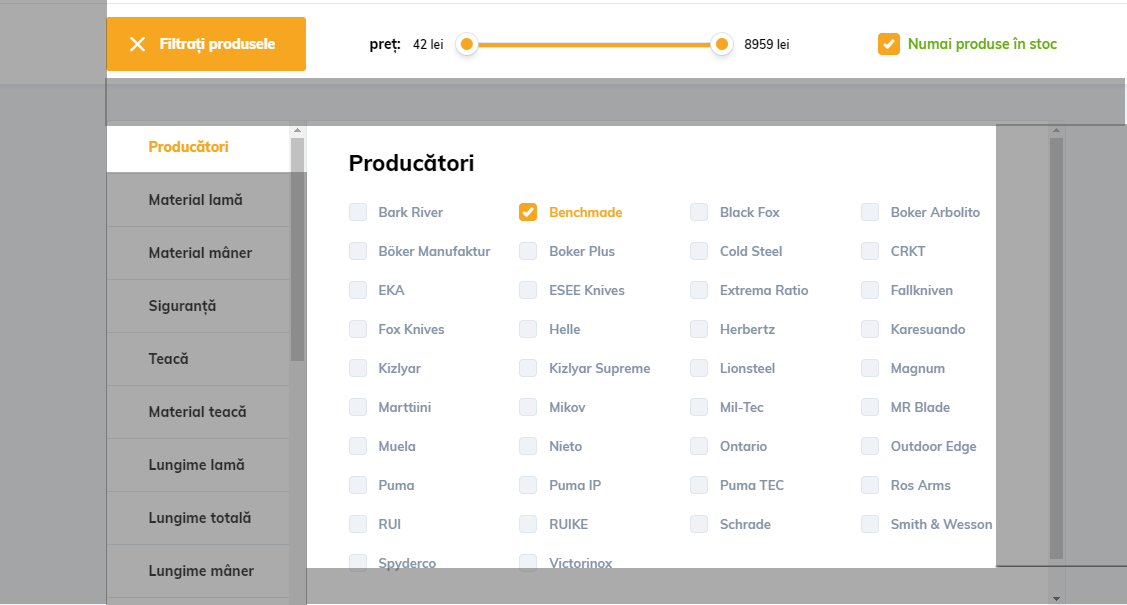Click the filter category list scrollbar thumb

click(298, 249)
